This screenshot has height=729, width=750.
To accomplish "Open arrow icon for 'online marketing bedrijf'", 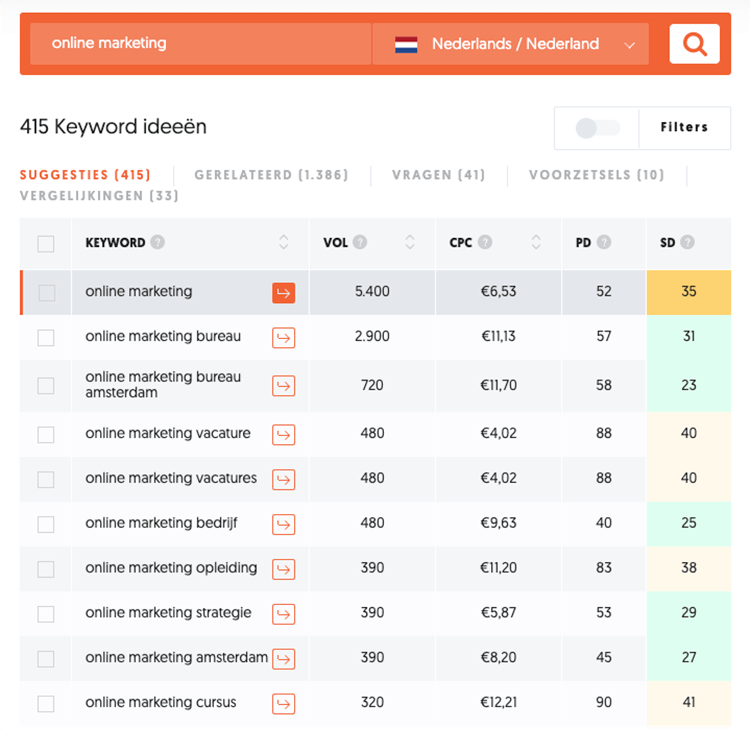I will [284, 524].
